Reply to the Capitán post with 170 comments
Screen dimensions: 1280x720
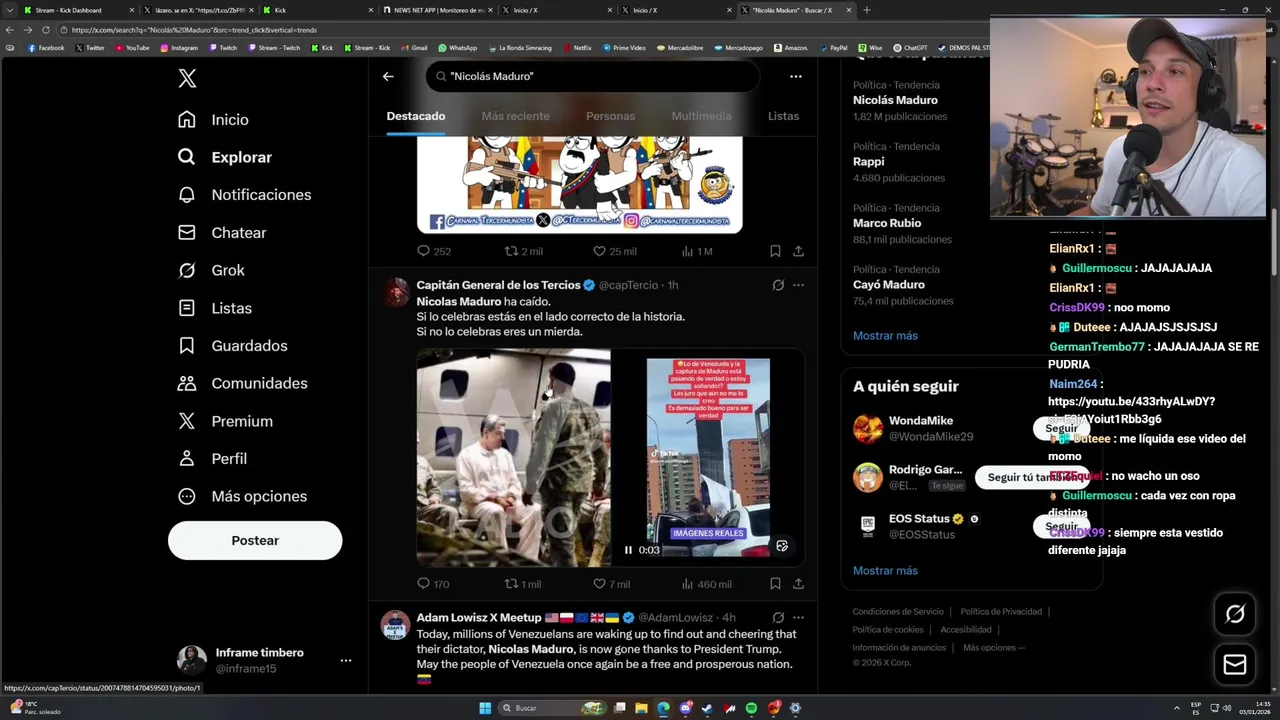(433, 584)
